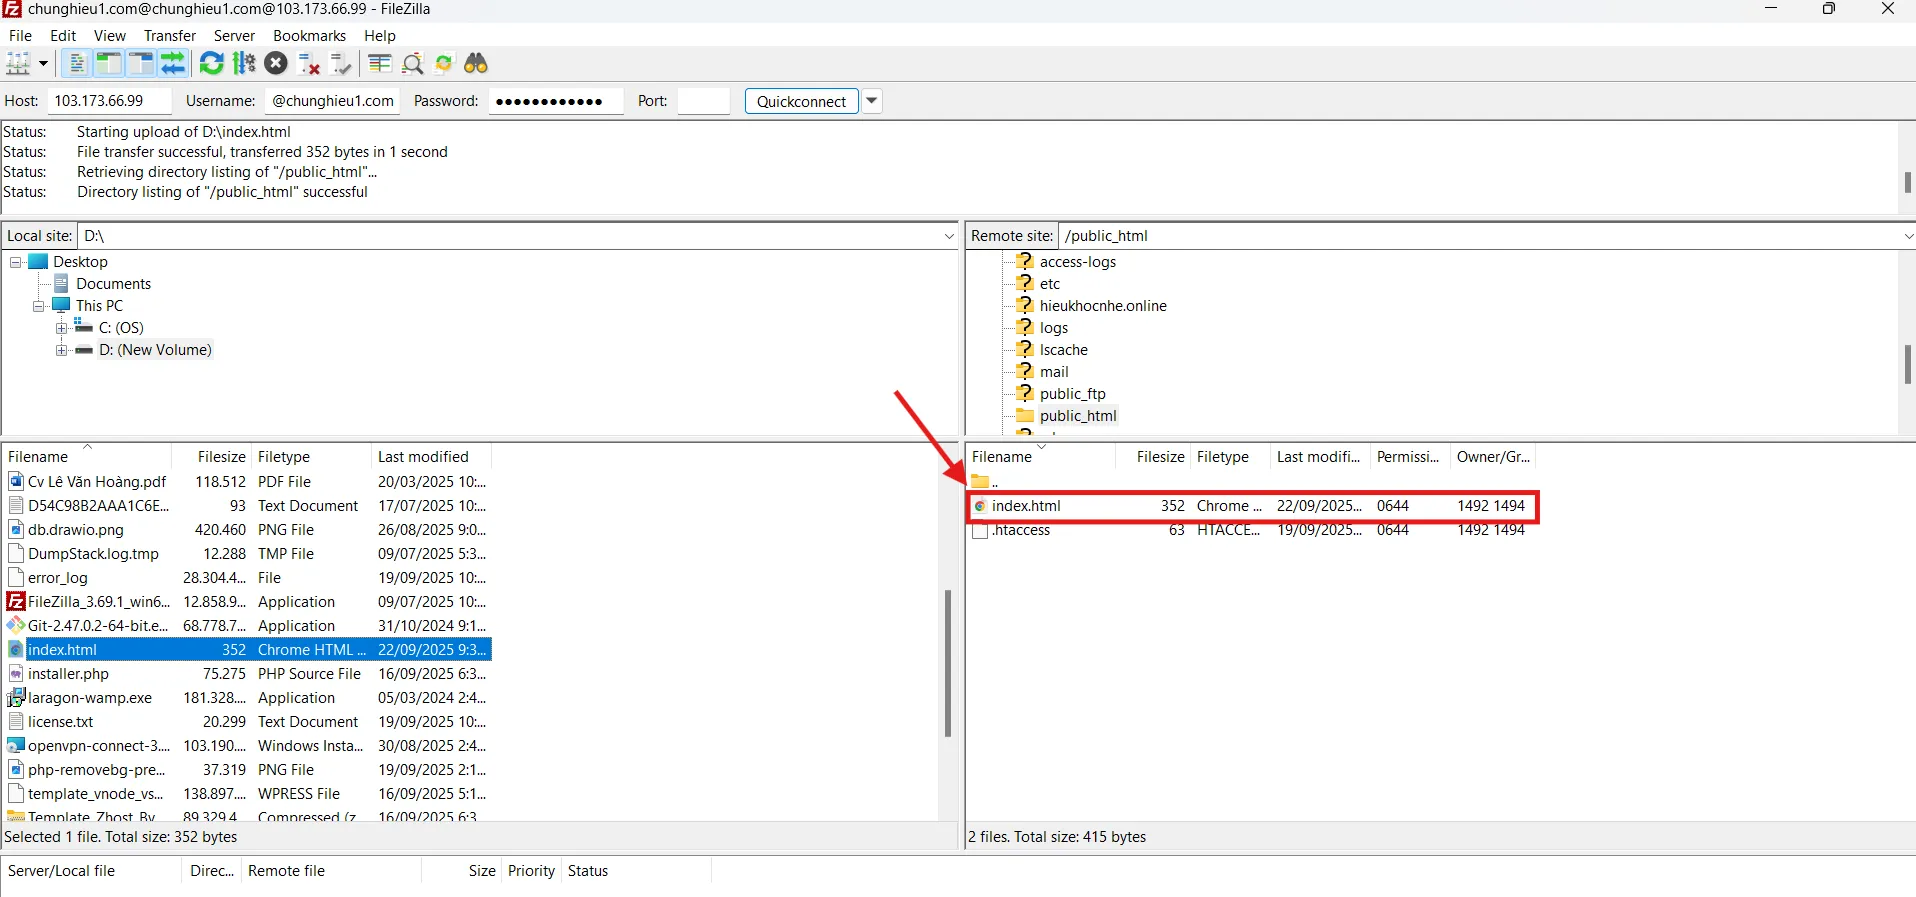The image size is (1916, 897).
Task: Toggle transfer queue display in toolbar
Action: click(173, 64)
